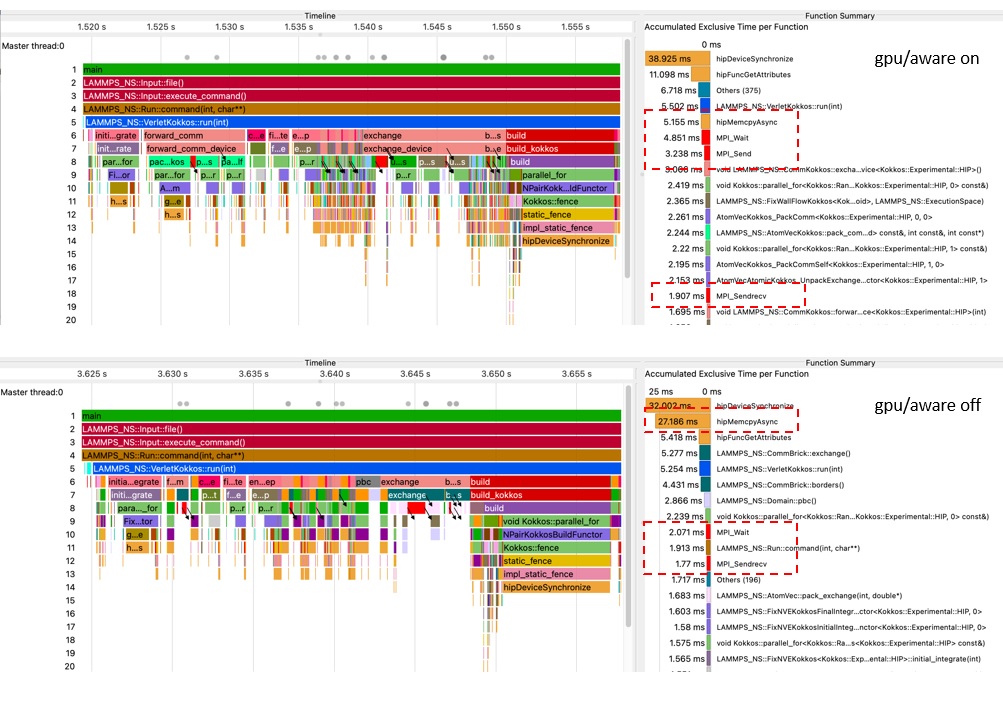The width and height of the screenshot is (1003, 701).
Task: Select NPairKokkosBuildFunctor bar in lower timeline
Action: point(553,534)
